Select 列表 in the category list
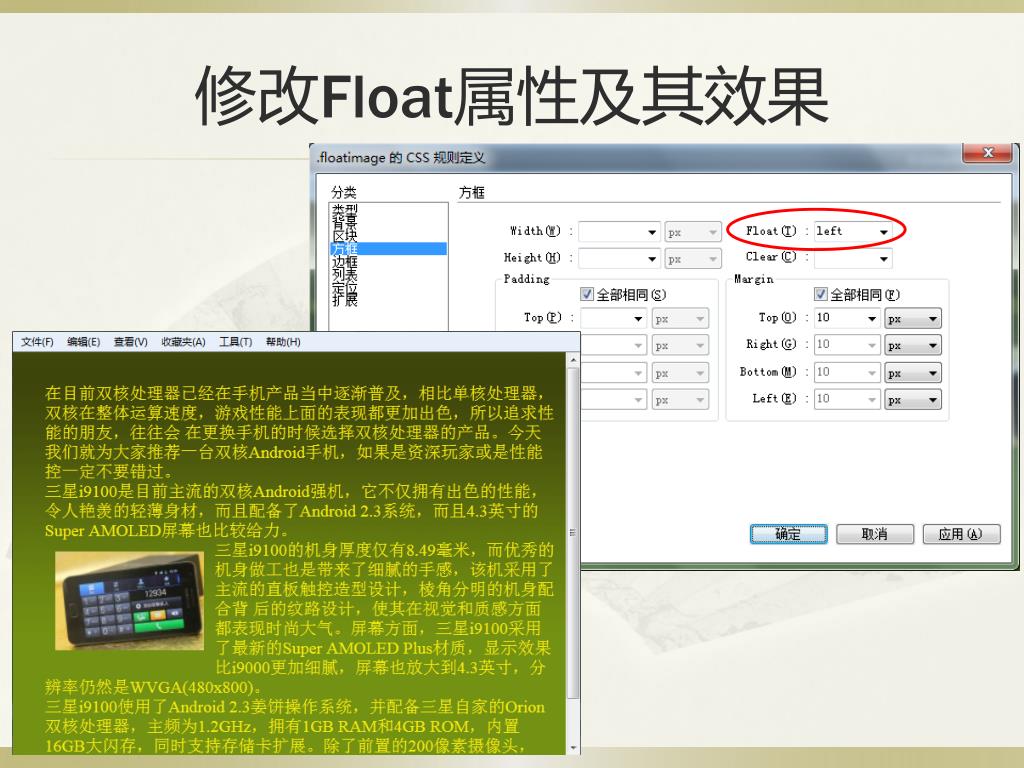The image size is (1024, 768). [345, 274]
